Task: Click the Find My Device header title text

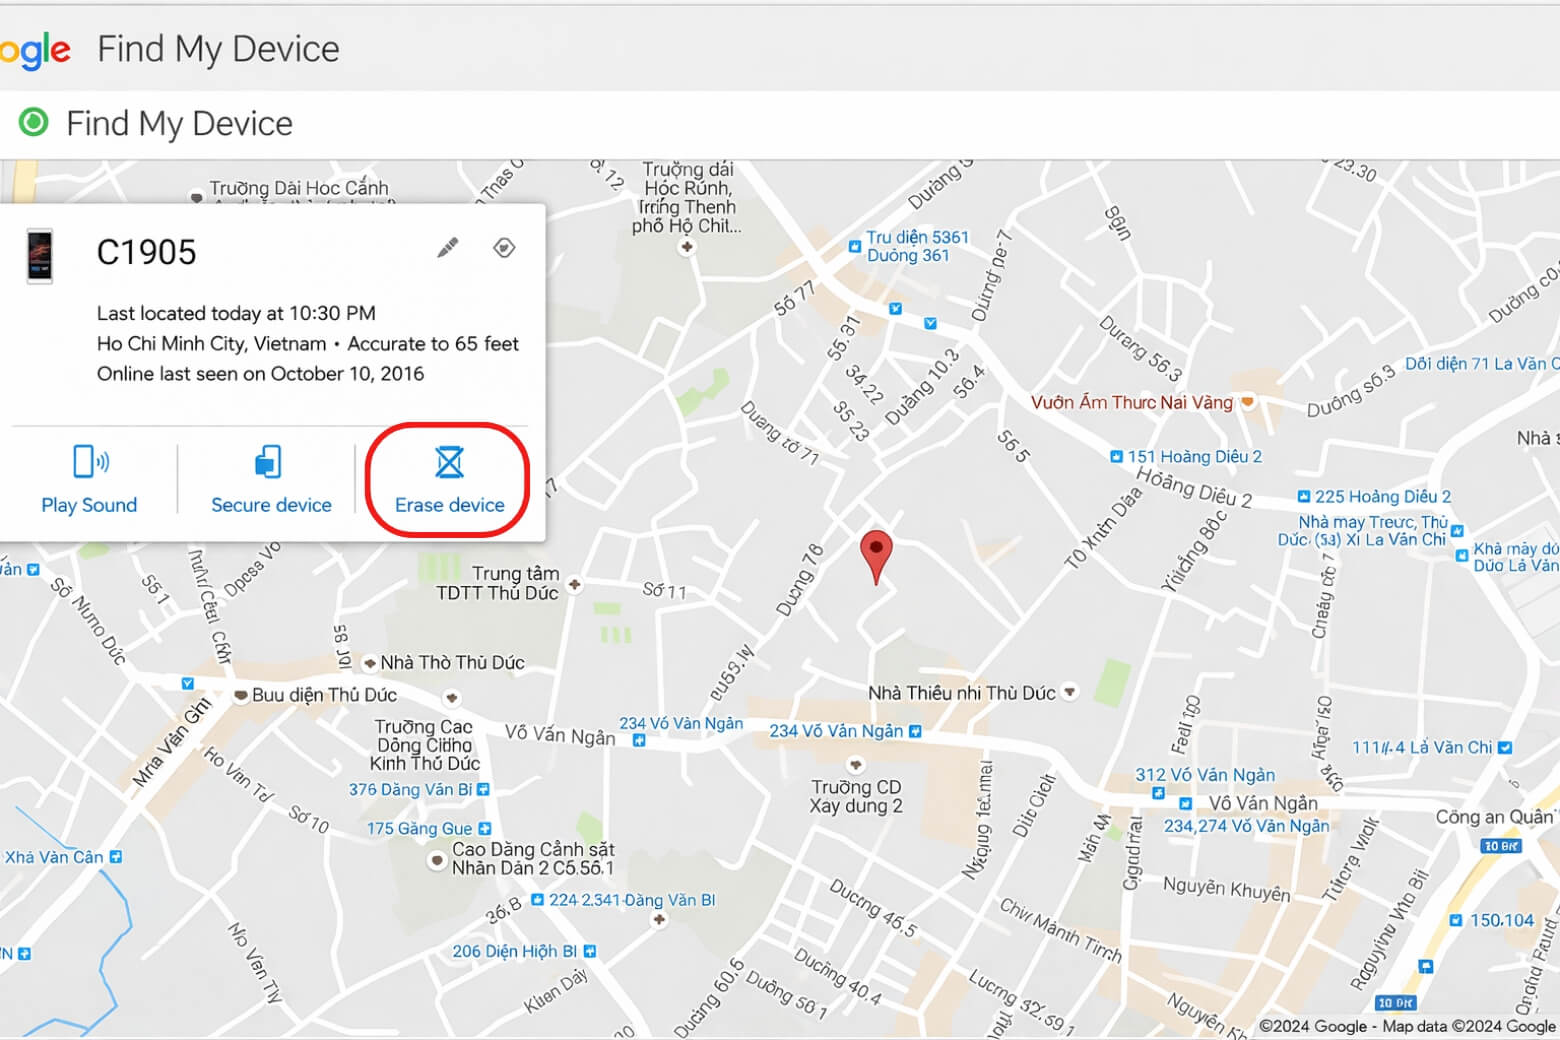Action: pos(218,48)
